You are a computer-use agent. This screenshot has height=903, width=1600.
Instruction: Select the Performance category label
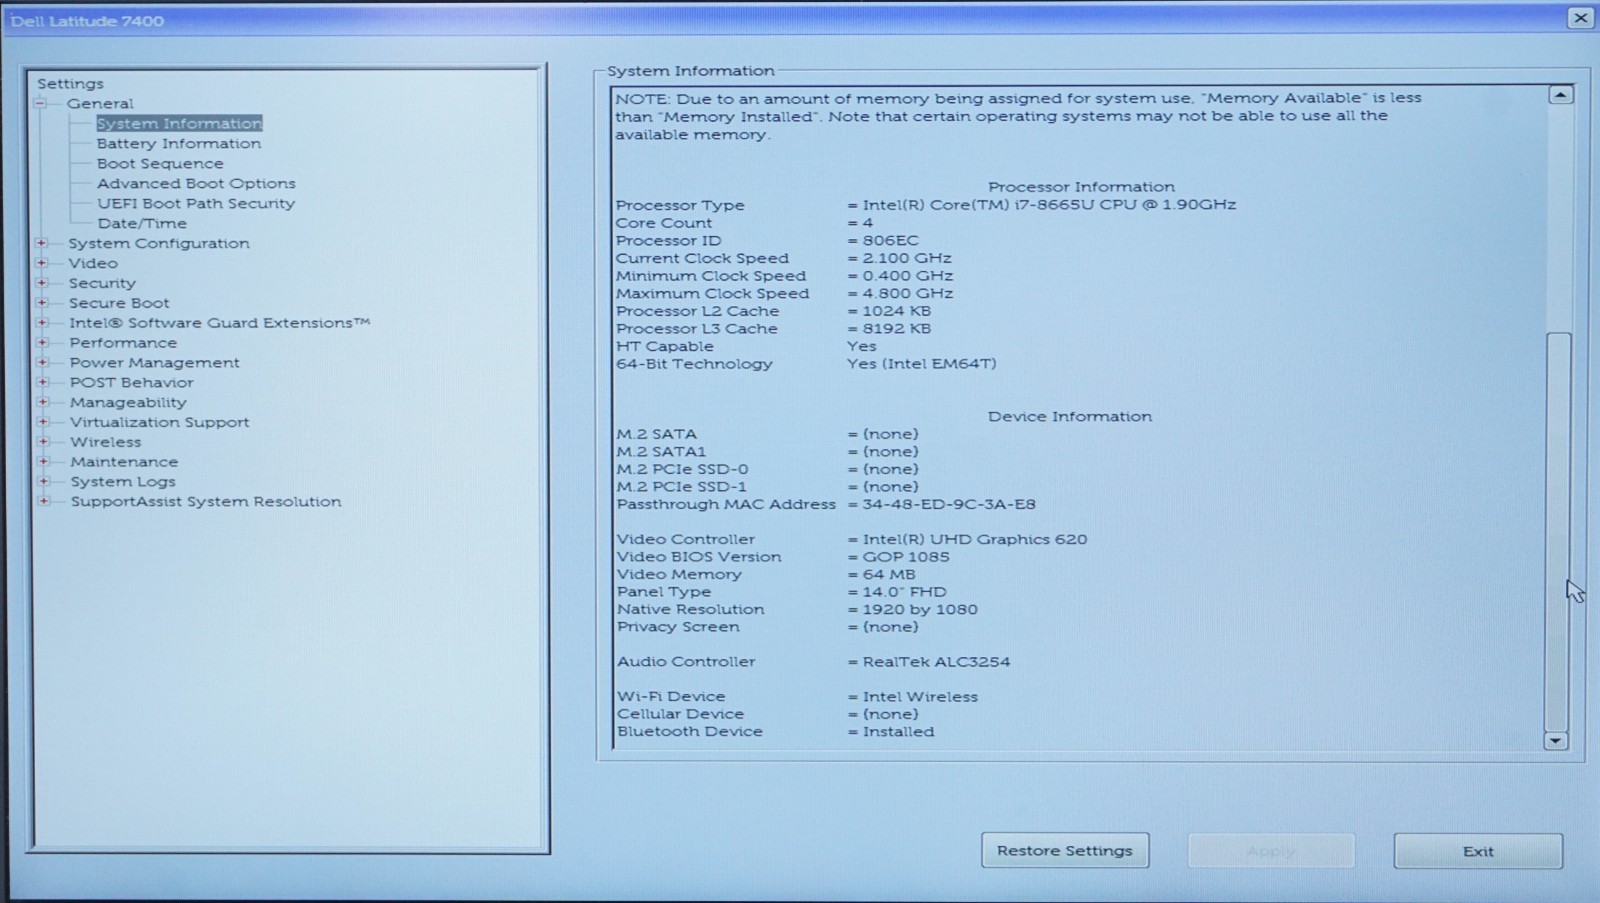click(x=123, y=342)
